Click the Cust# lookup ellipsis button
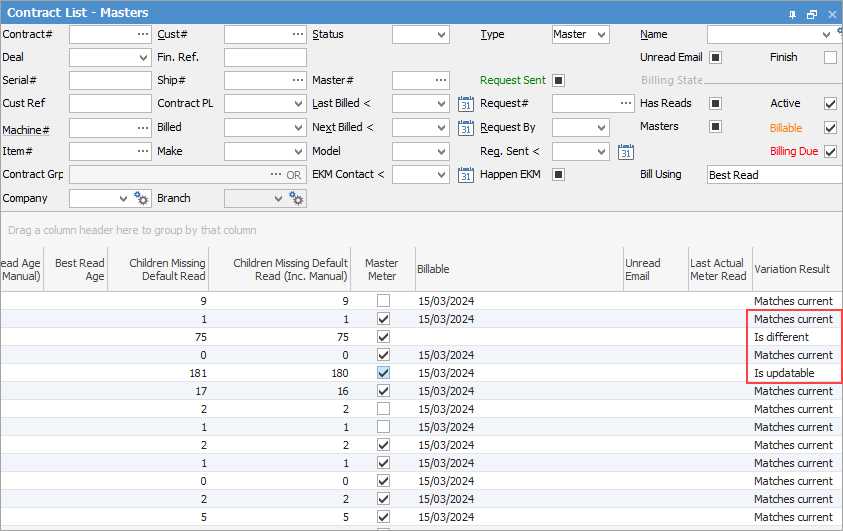Screen dimensions: 843x531 297,34
